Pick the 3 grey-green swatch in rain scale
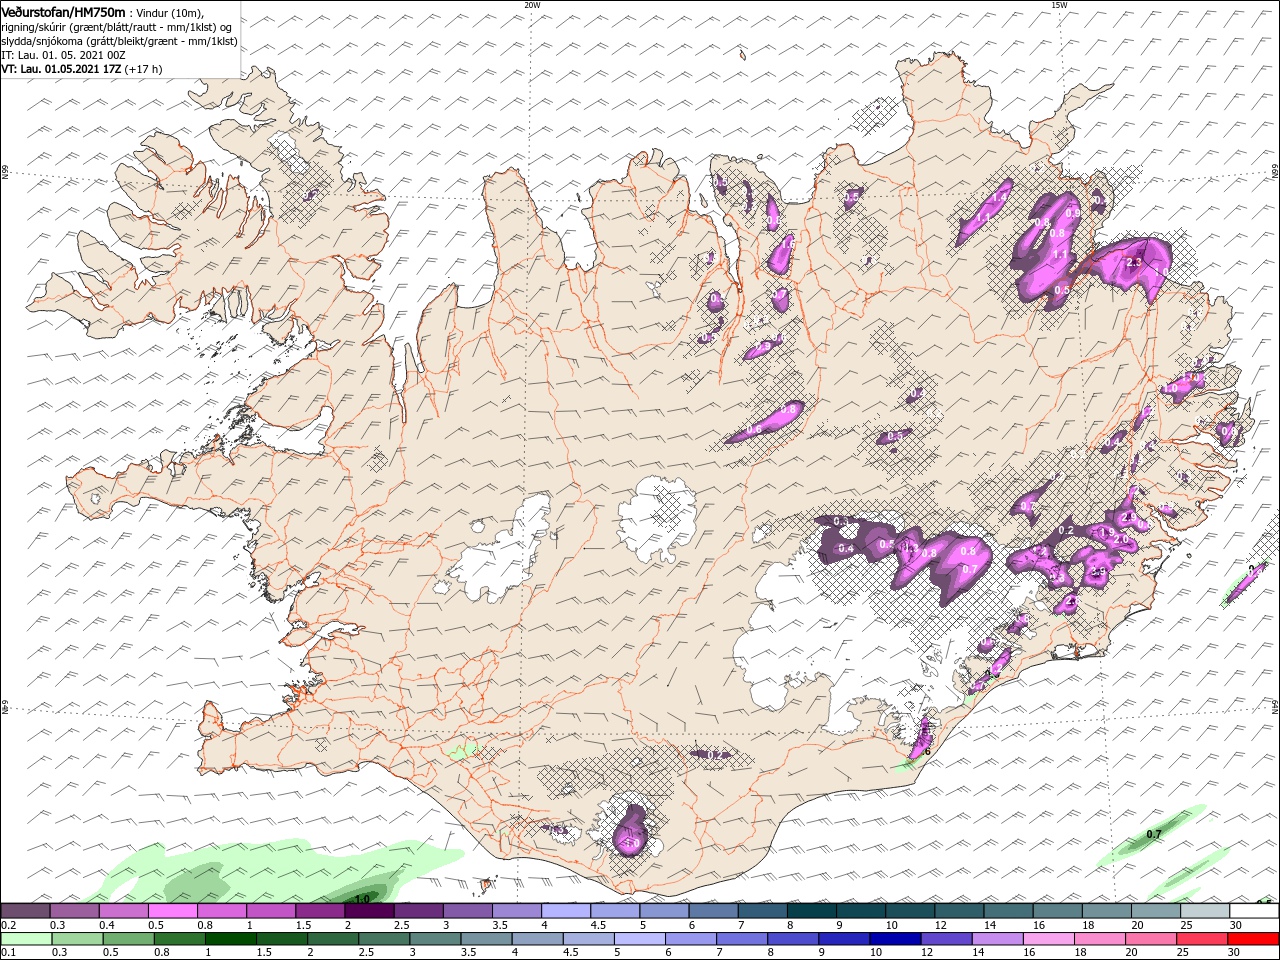The width and height of the screenshot is (1280, 960). tap(434, 939)
